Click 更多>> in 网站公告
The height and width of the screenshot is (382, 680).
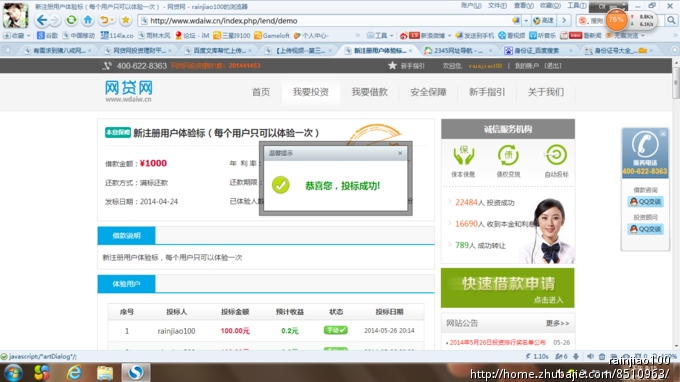557,323
